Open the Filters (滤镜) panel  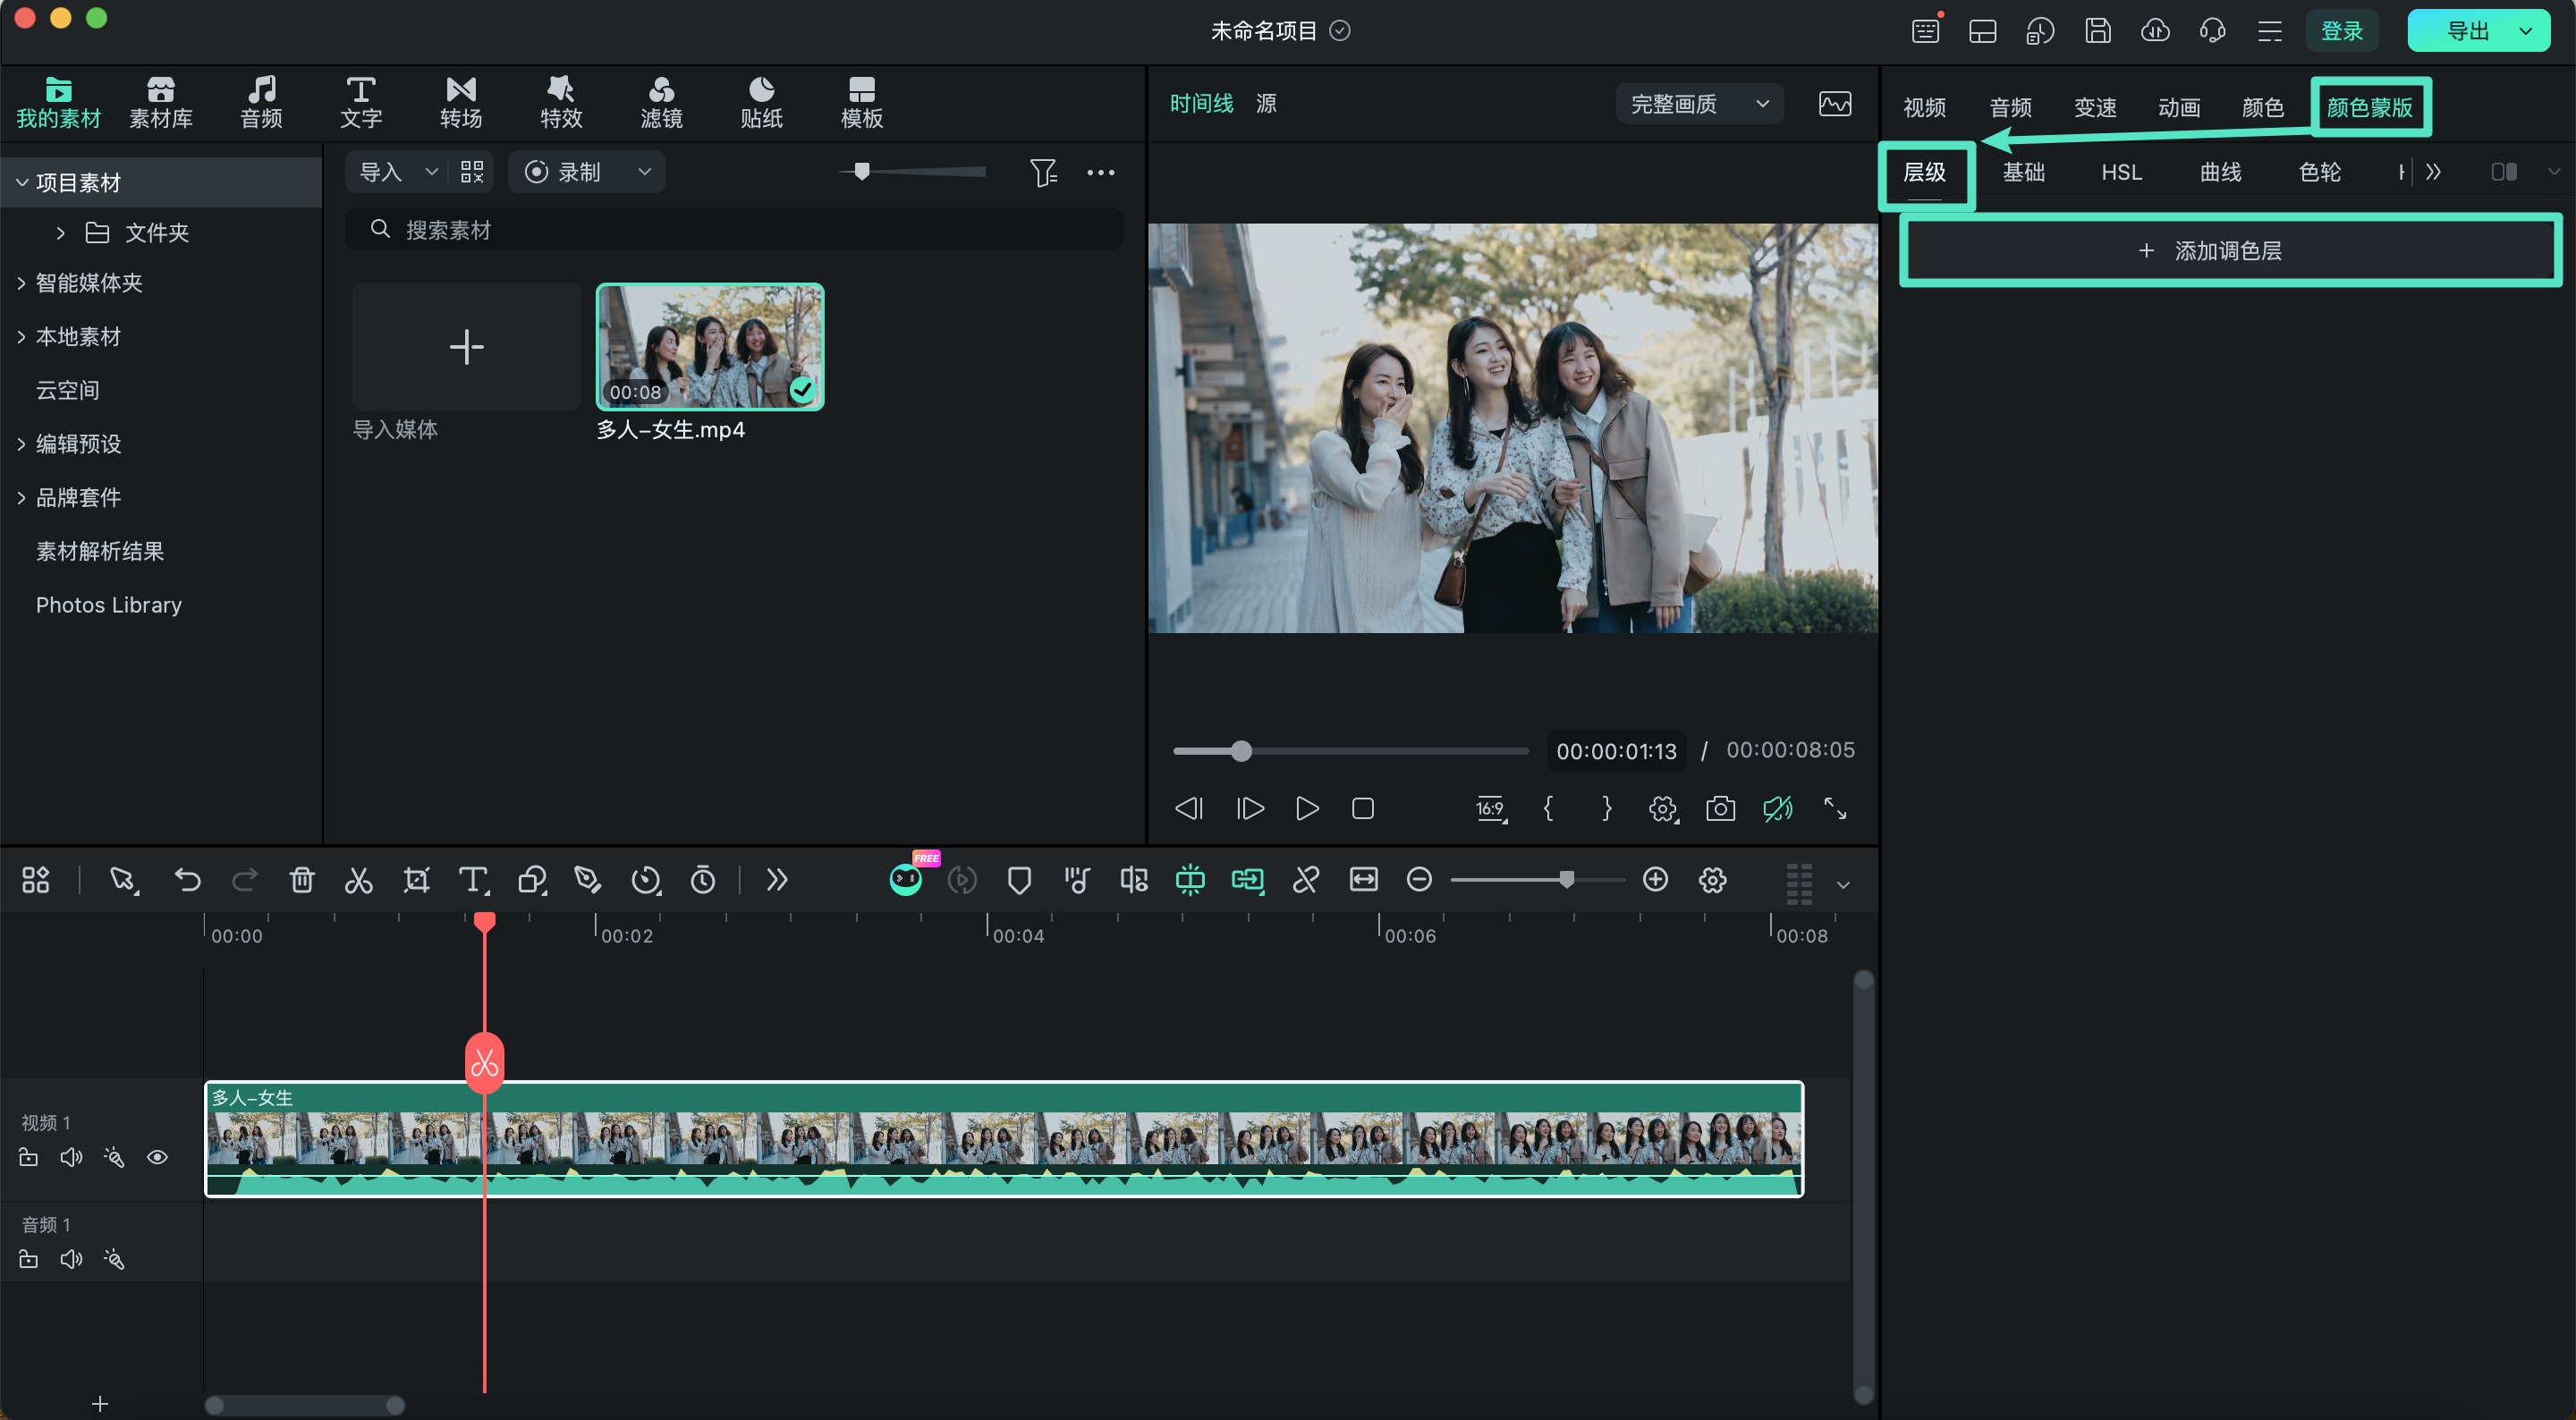[x=661, y=103]
